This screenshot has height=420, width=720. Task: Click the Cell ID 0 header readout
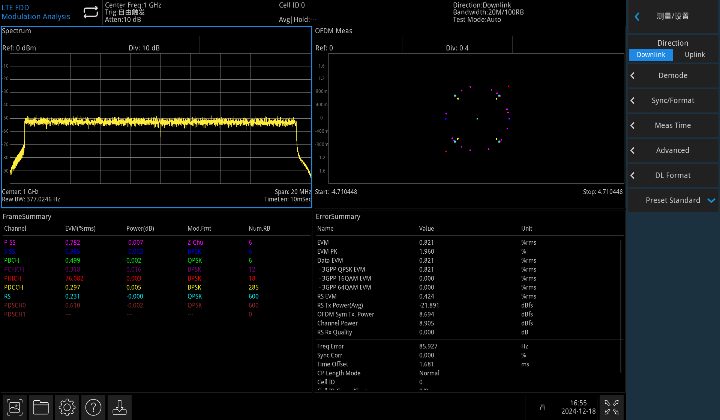click(x=292, y=5)
